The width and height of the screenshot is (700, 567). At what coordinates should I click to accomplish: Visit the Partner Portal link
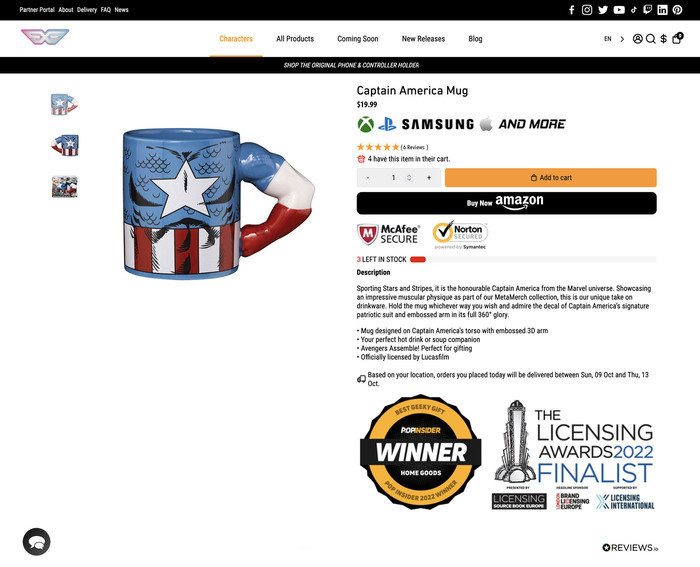[37, 9]
